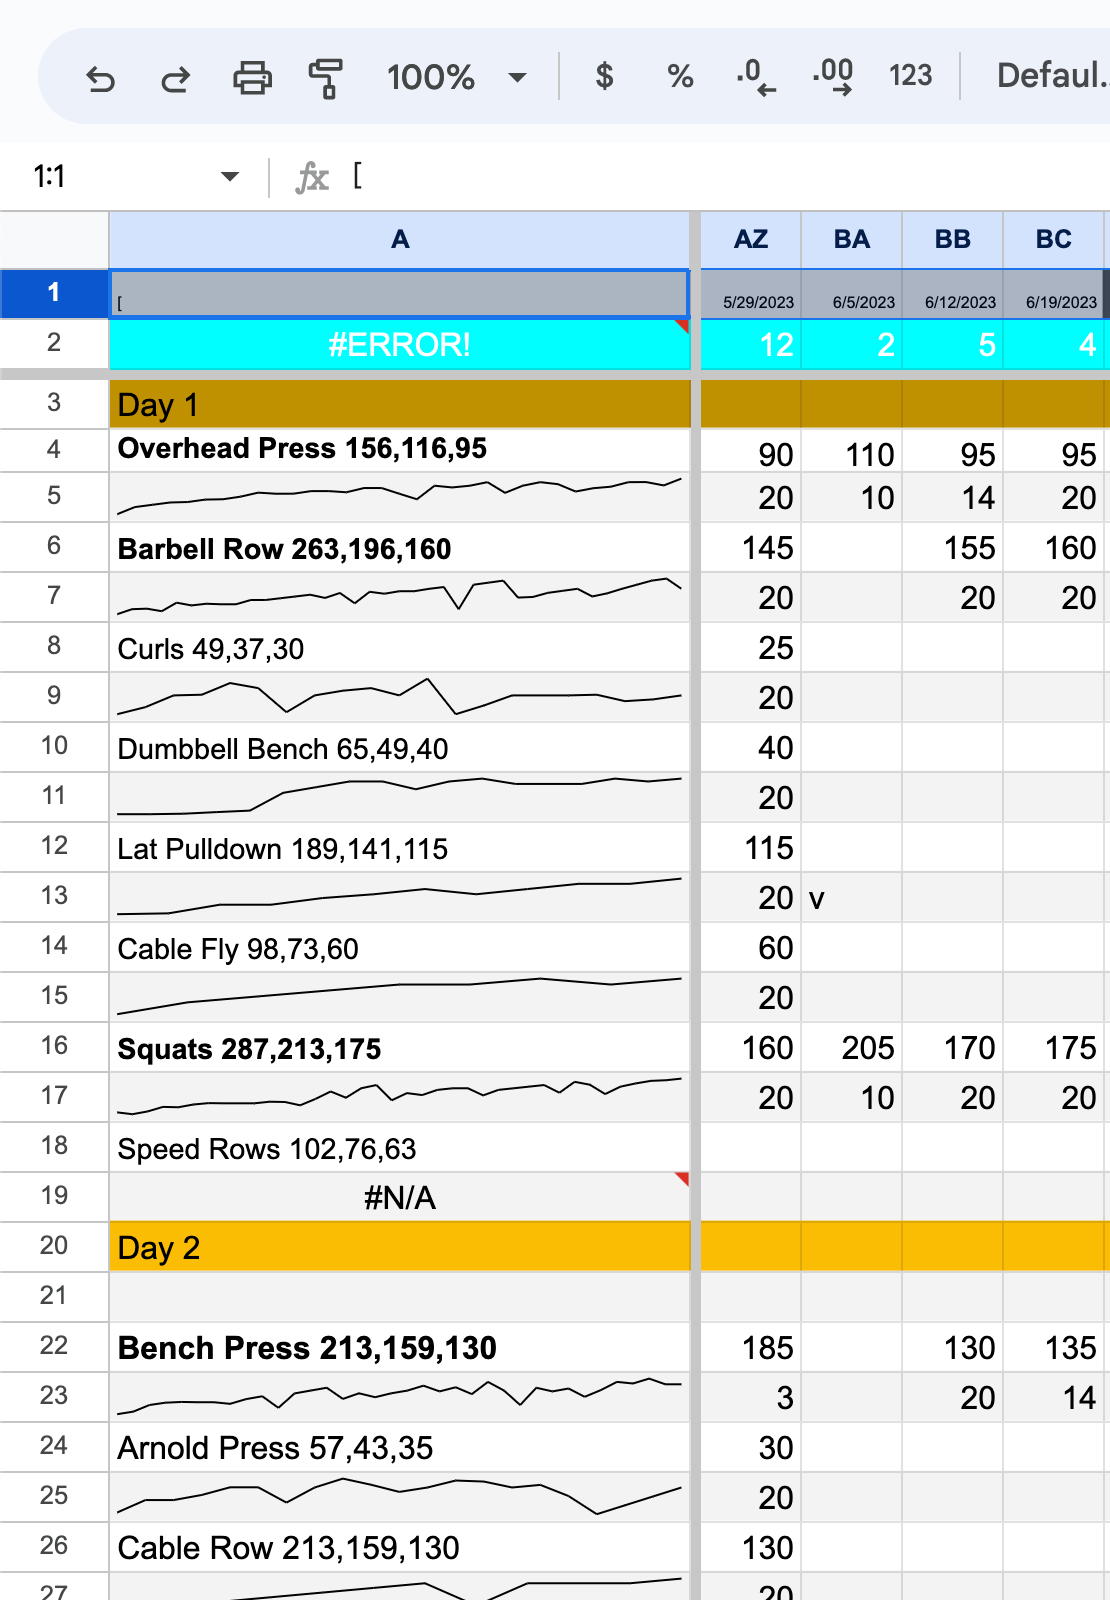Click the Name box showing 1:1
Image resolution: width=1110 pixels, height=1600 pixels.
pyautogui.click(x=120, y=177)
